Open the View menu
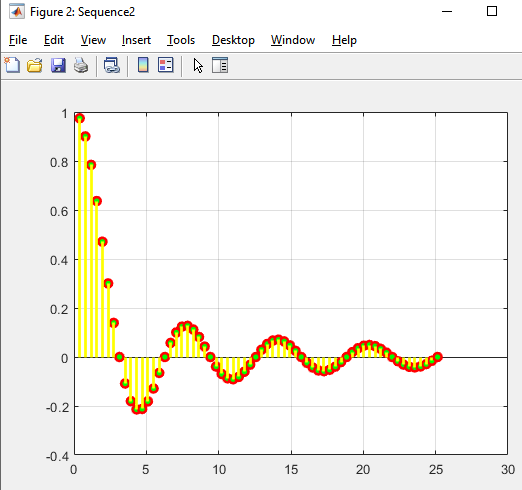The width and height of the screenshot is (522, 490). click(x=93, y=40)
